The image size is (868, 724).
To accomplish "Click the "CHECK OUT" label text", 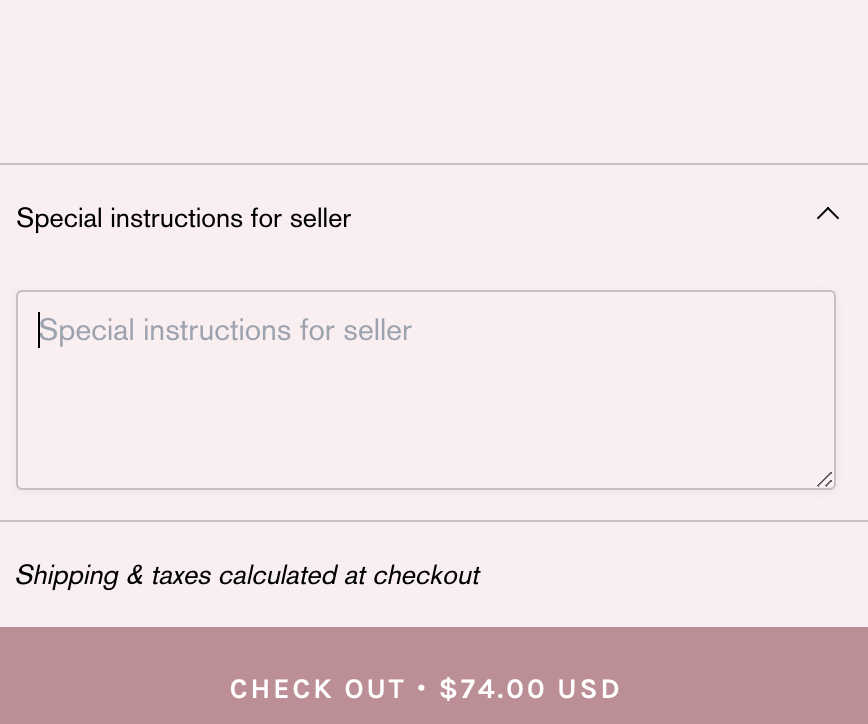I will pos(317,689).
